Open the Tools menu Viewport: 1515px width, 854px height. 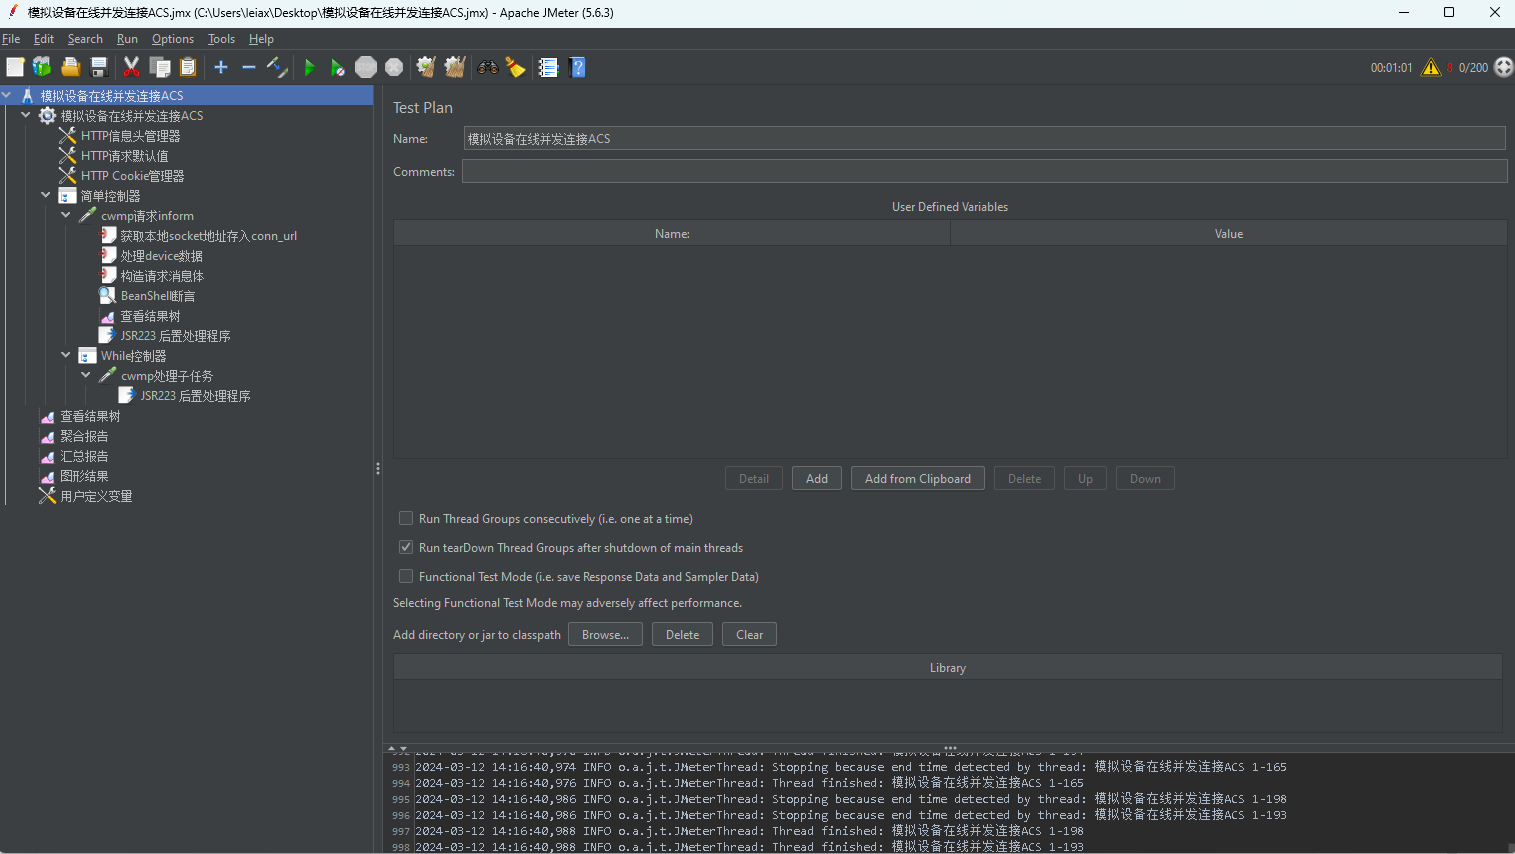click(221, 39)
